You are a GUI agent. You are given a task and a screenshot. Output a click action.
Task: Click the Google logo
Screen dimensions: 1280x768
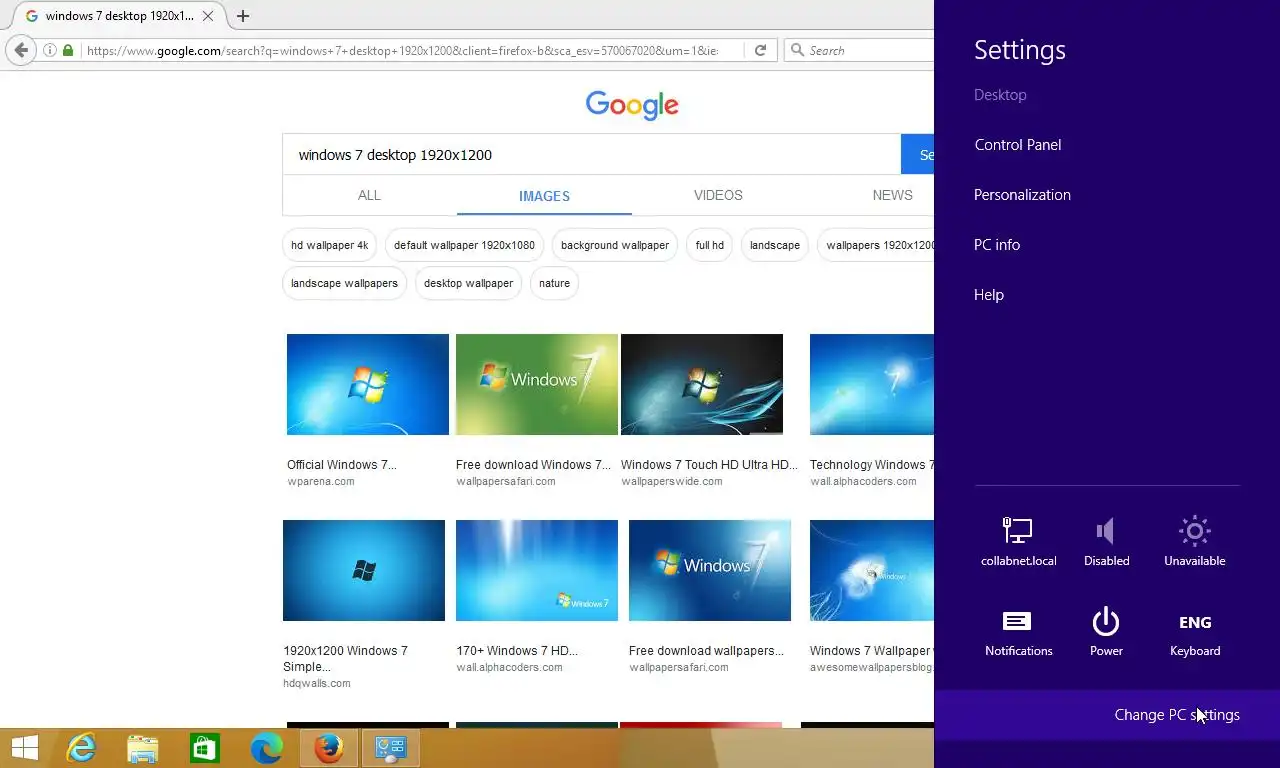[x=632, y=105]
